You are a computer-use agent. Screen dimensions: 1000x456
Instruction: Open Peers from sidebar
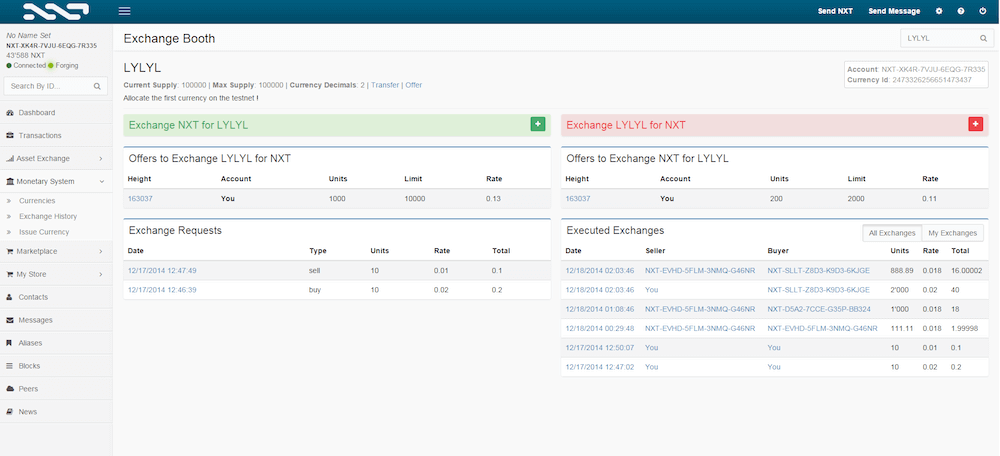tap(56, 389)
